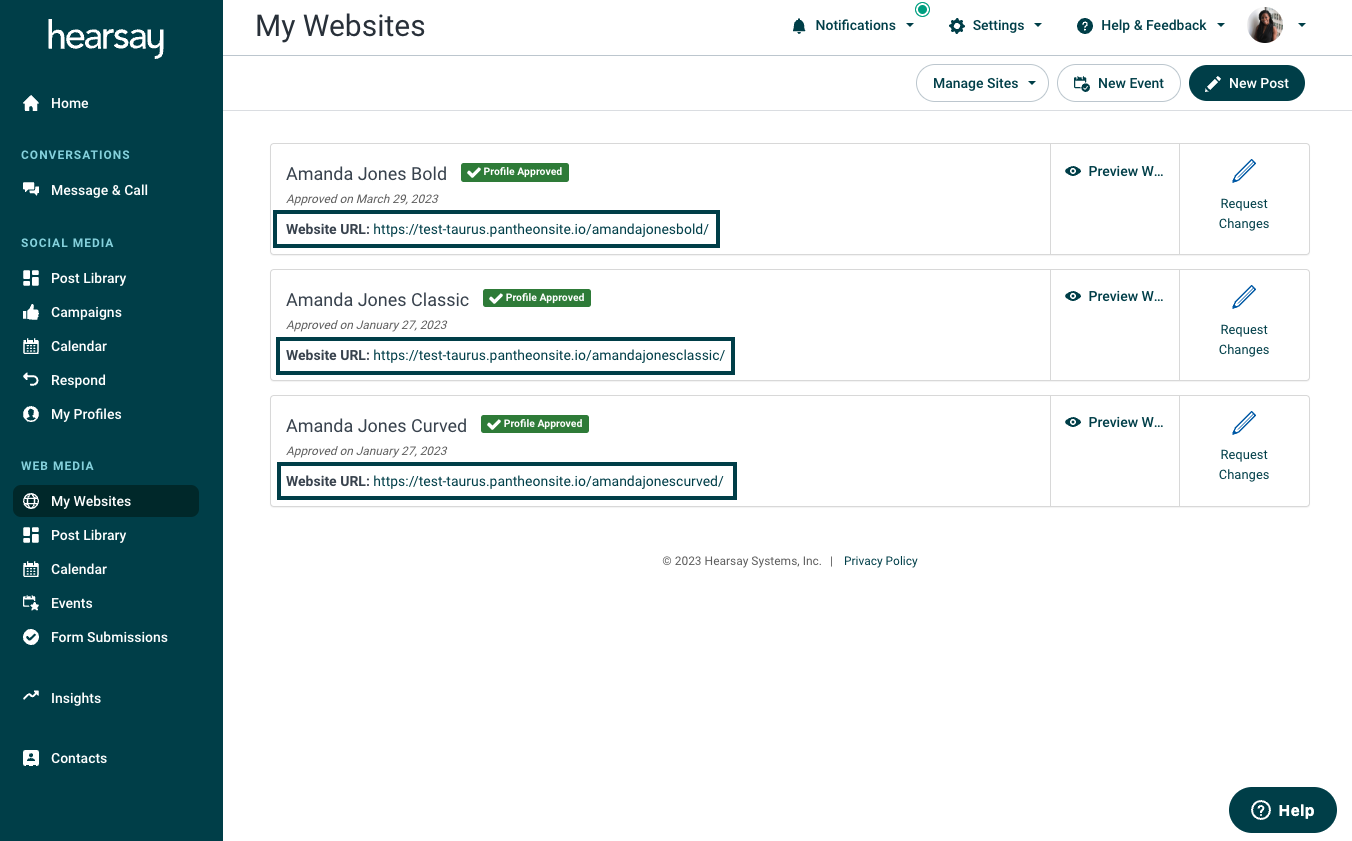
Task: Click pencil icon for Amanda Jones Classic
Action: tap(1244, 297)
